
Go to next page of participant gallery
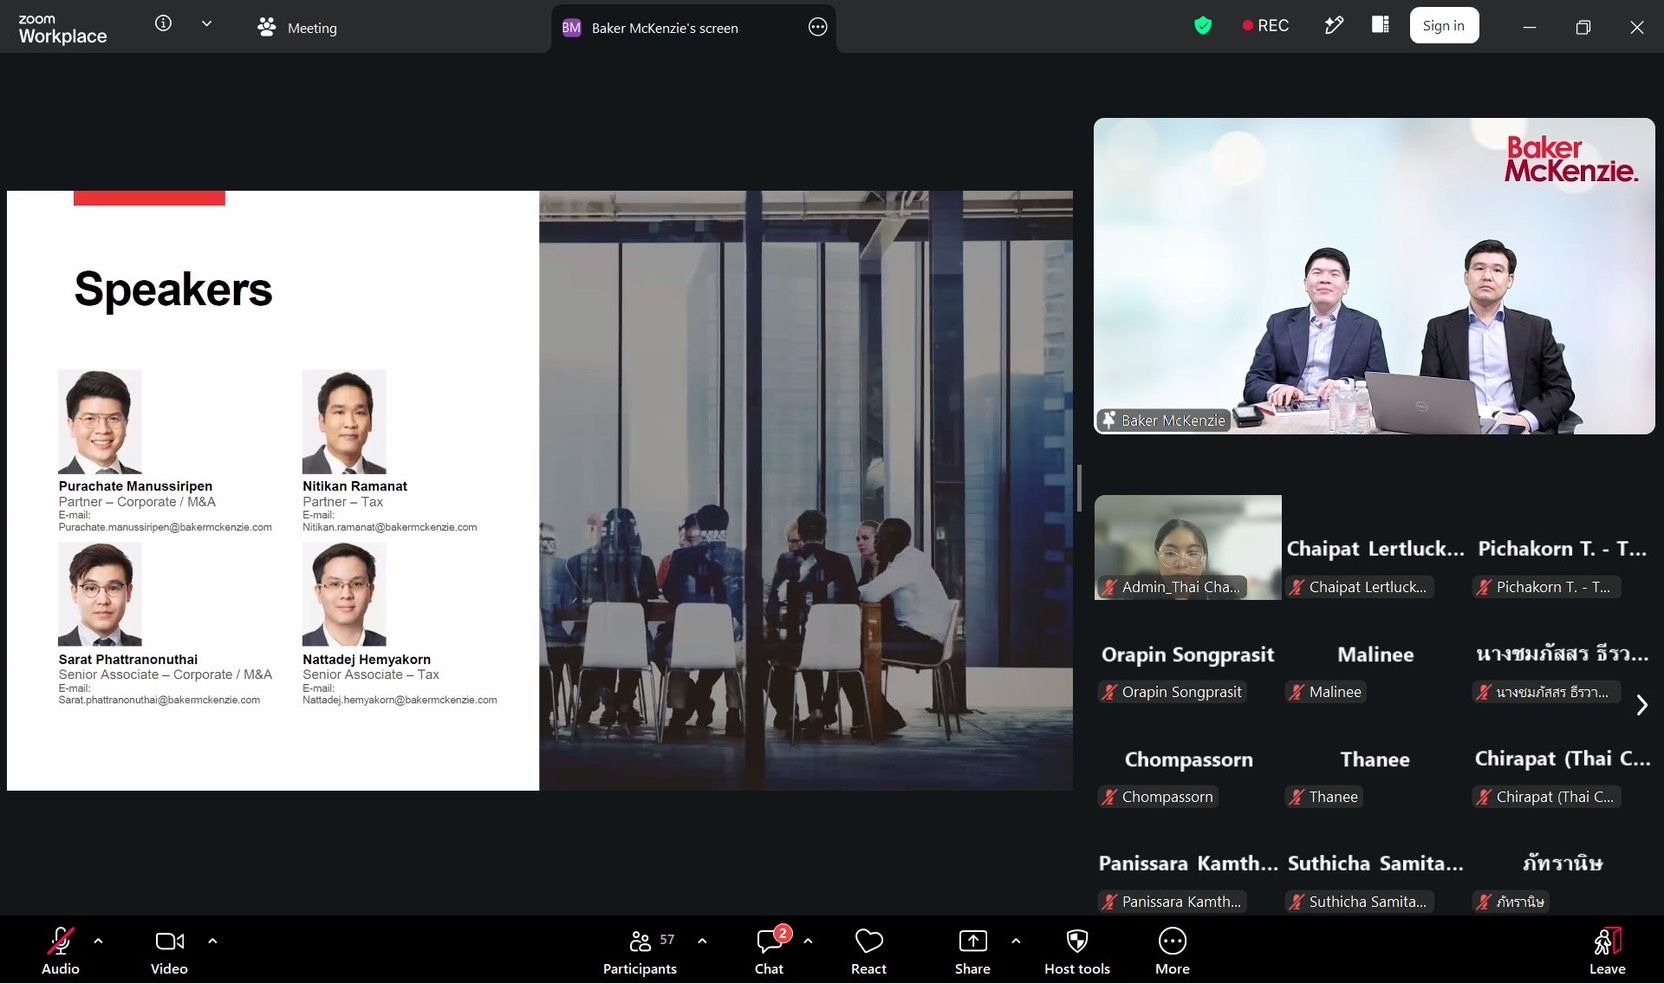(x=1641, y=705)
